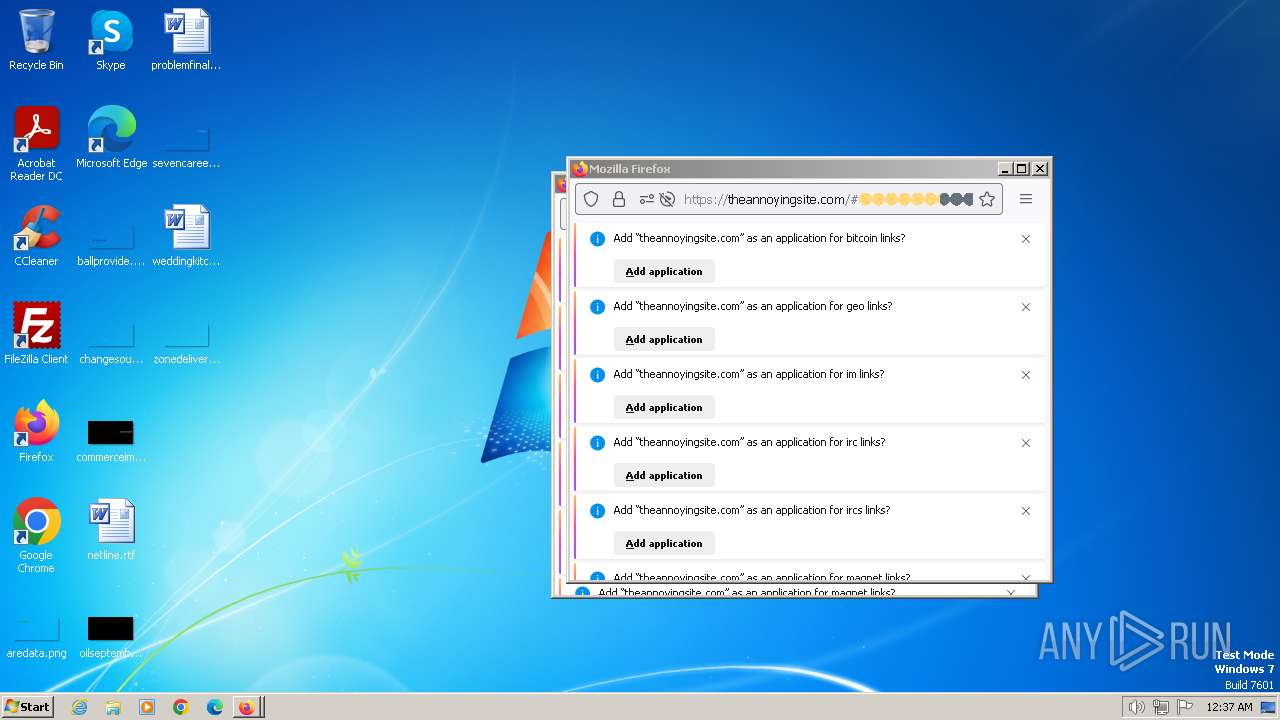
Task: Open Skype desktop shortcut
Action: pyautogui.click(x=110, y=41)
